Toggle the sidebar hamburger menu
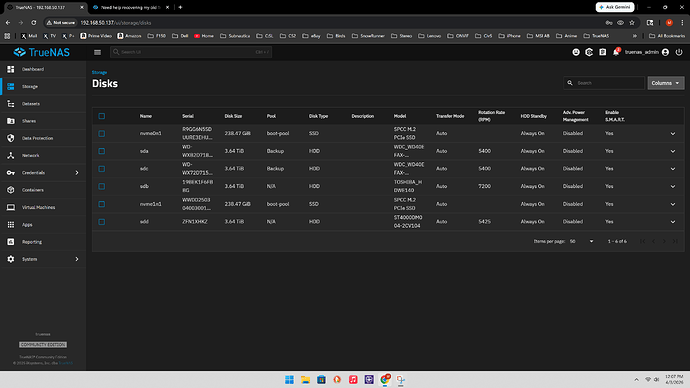690x388 pixels. (x=97, y=52)
